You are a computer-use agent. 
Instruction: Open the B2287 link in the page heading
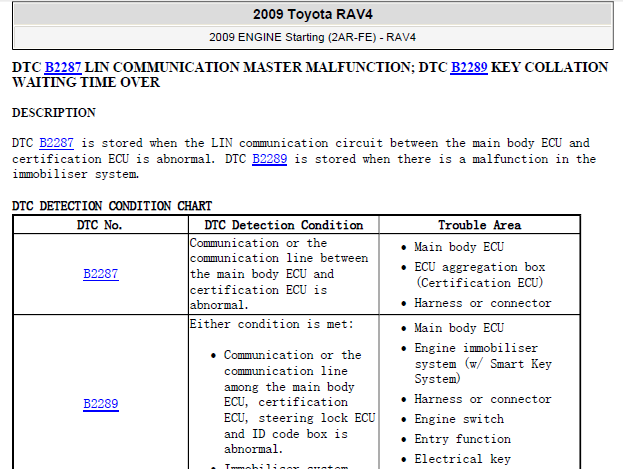pyautogui.click(x=63, y=67)
